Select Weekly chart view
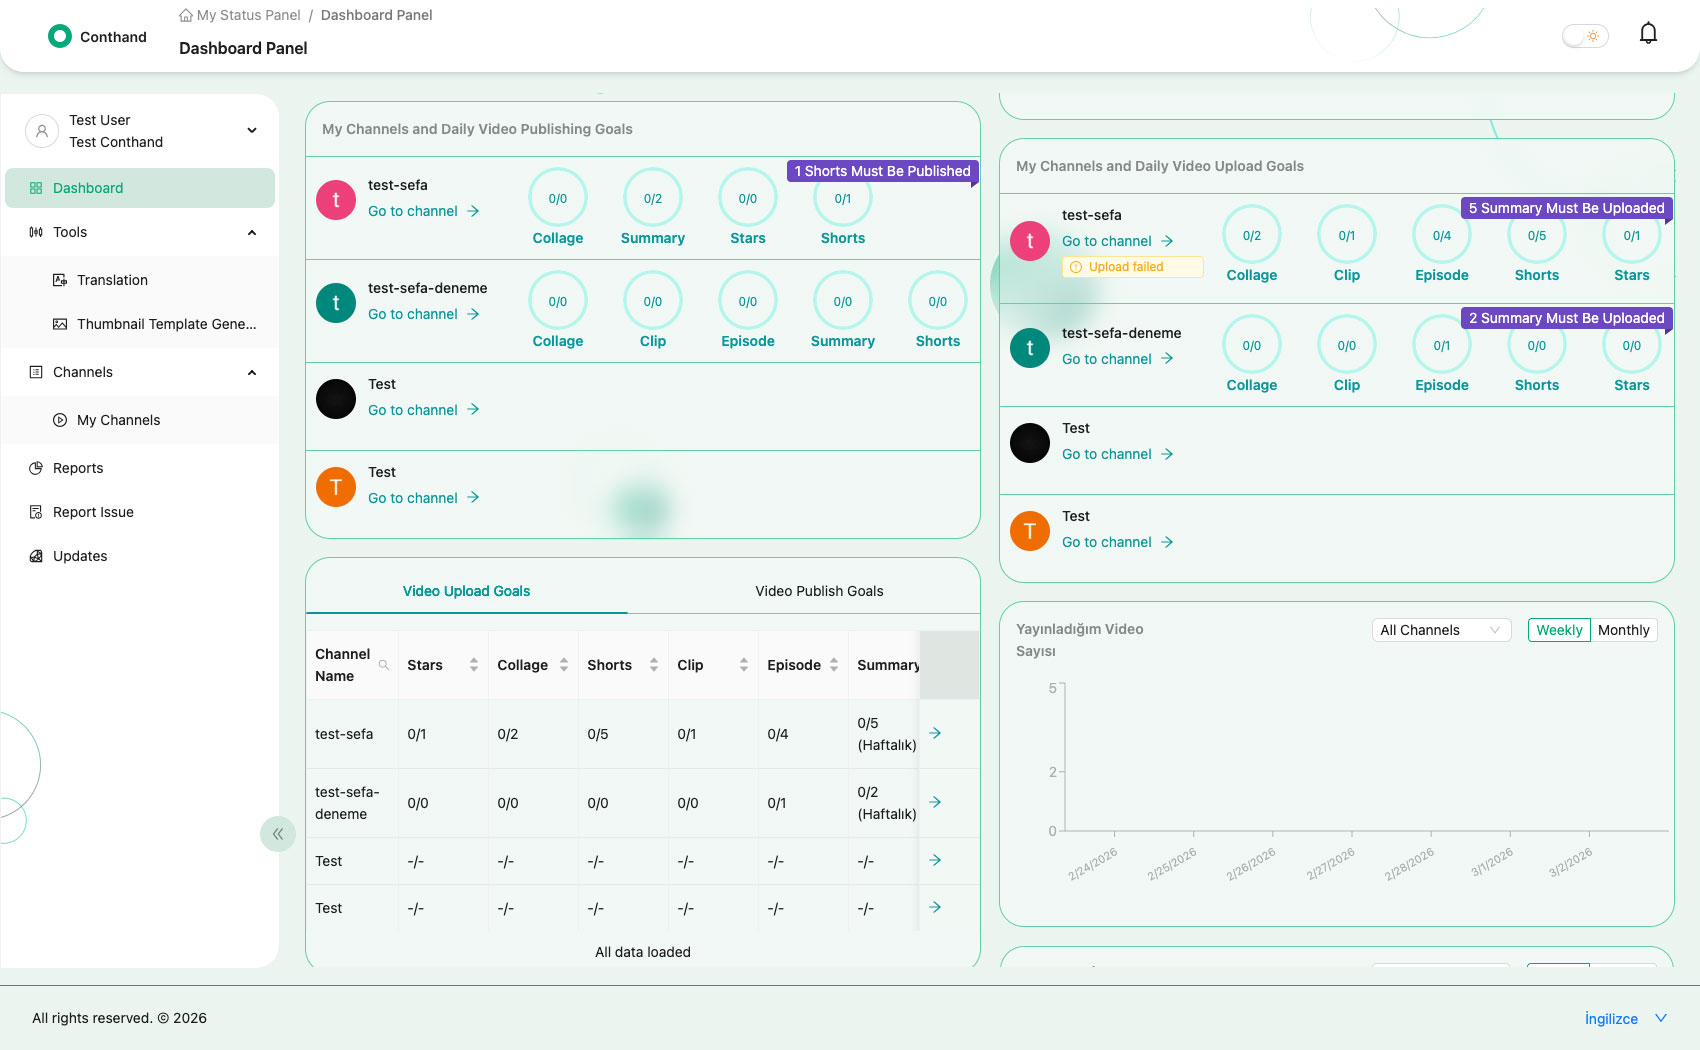Image resolution: width=1700 pixels, height=1050 pixels. 1558,630
